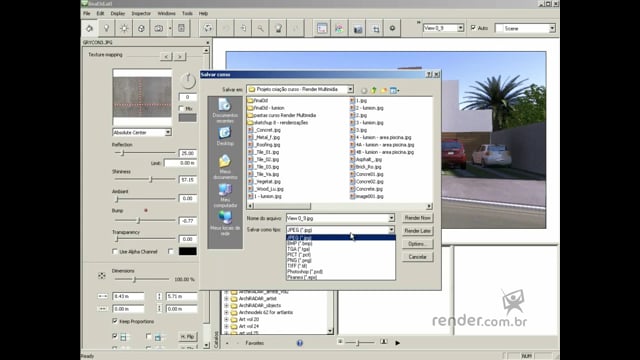This screenshot has width=640, height=360.
Task: Open the colorful catalog toolbar icon
Action: [339, 28]
